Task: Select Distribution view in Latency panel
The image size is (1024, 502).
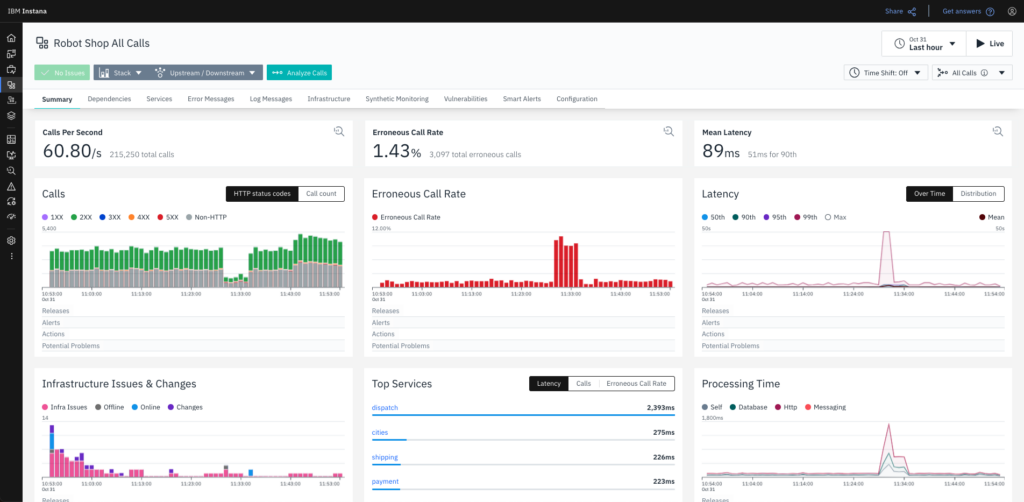Action: (x=978, y=194)
